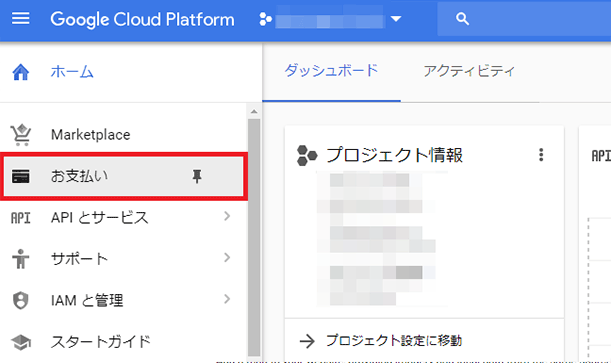Click the プロジェクト情報 card title

[x=394, y=155]
